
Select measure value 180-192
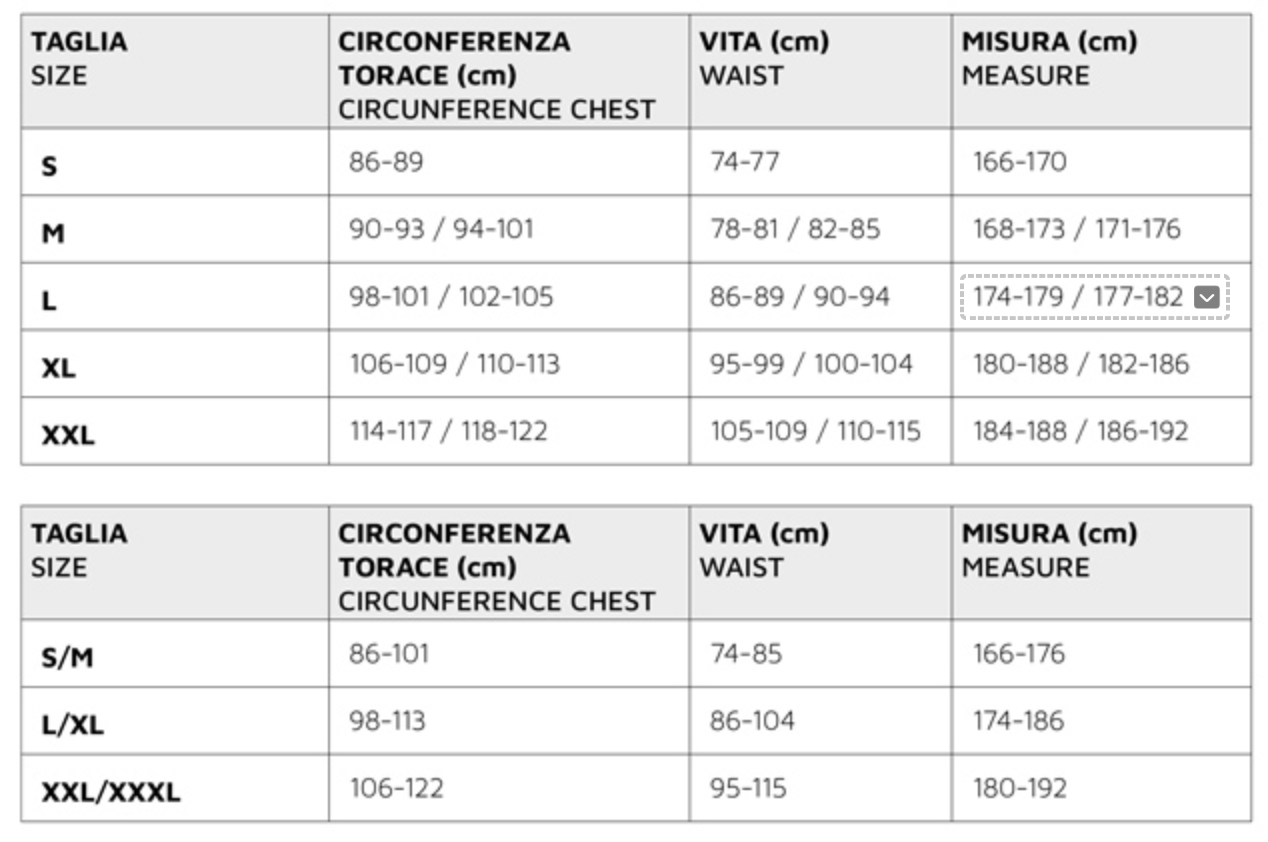[x=1020, y=788]
